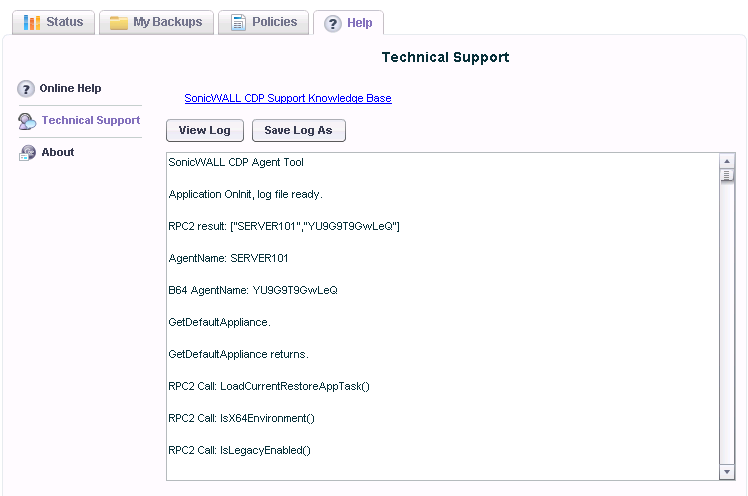Open SonicWALL CDP Support Knowledge Base link
This screenshot has width=748, height=496.
288,98
